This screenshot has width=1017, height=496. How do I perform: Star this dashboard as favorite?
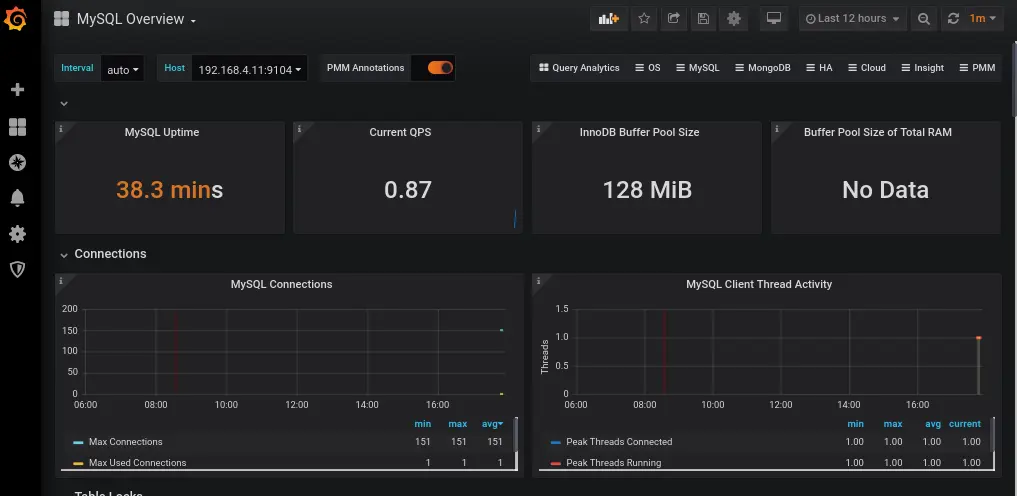[x=644, y=19]
